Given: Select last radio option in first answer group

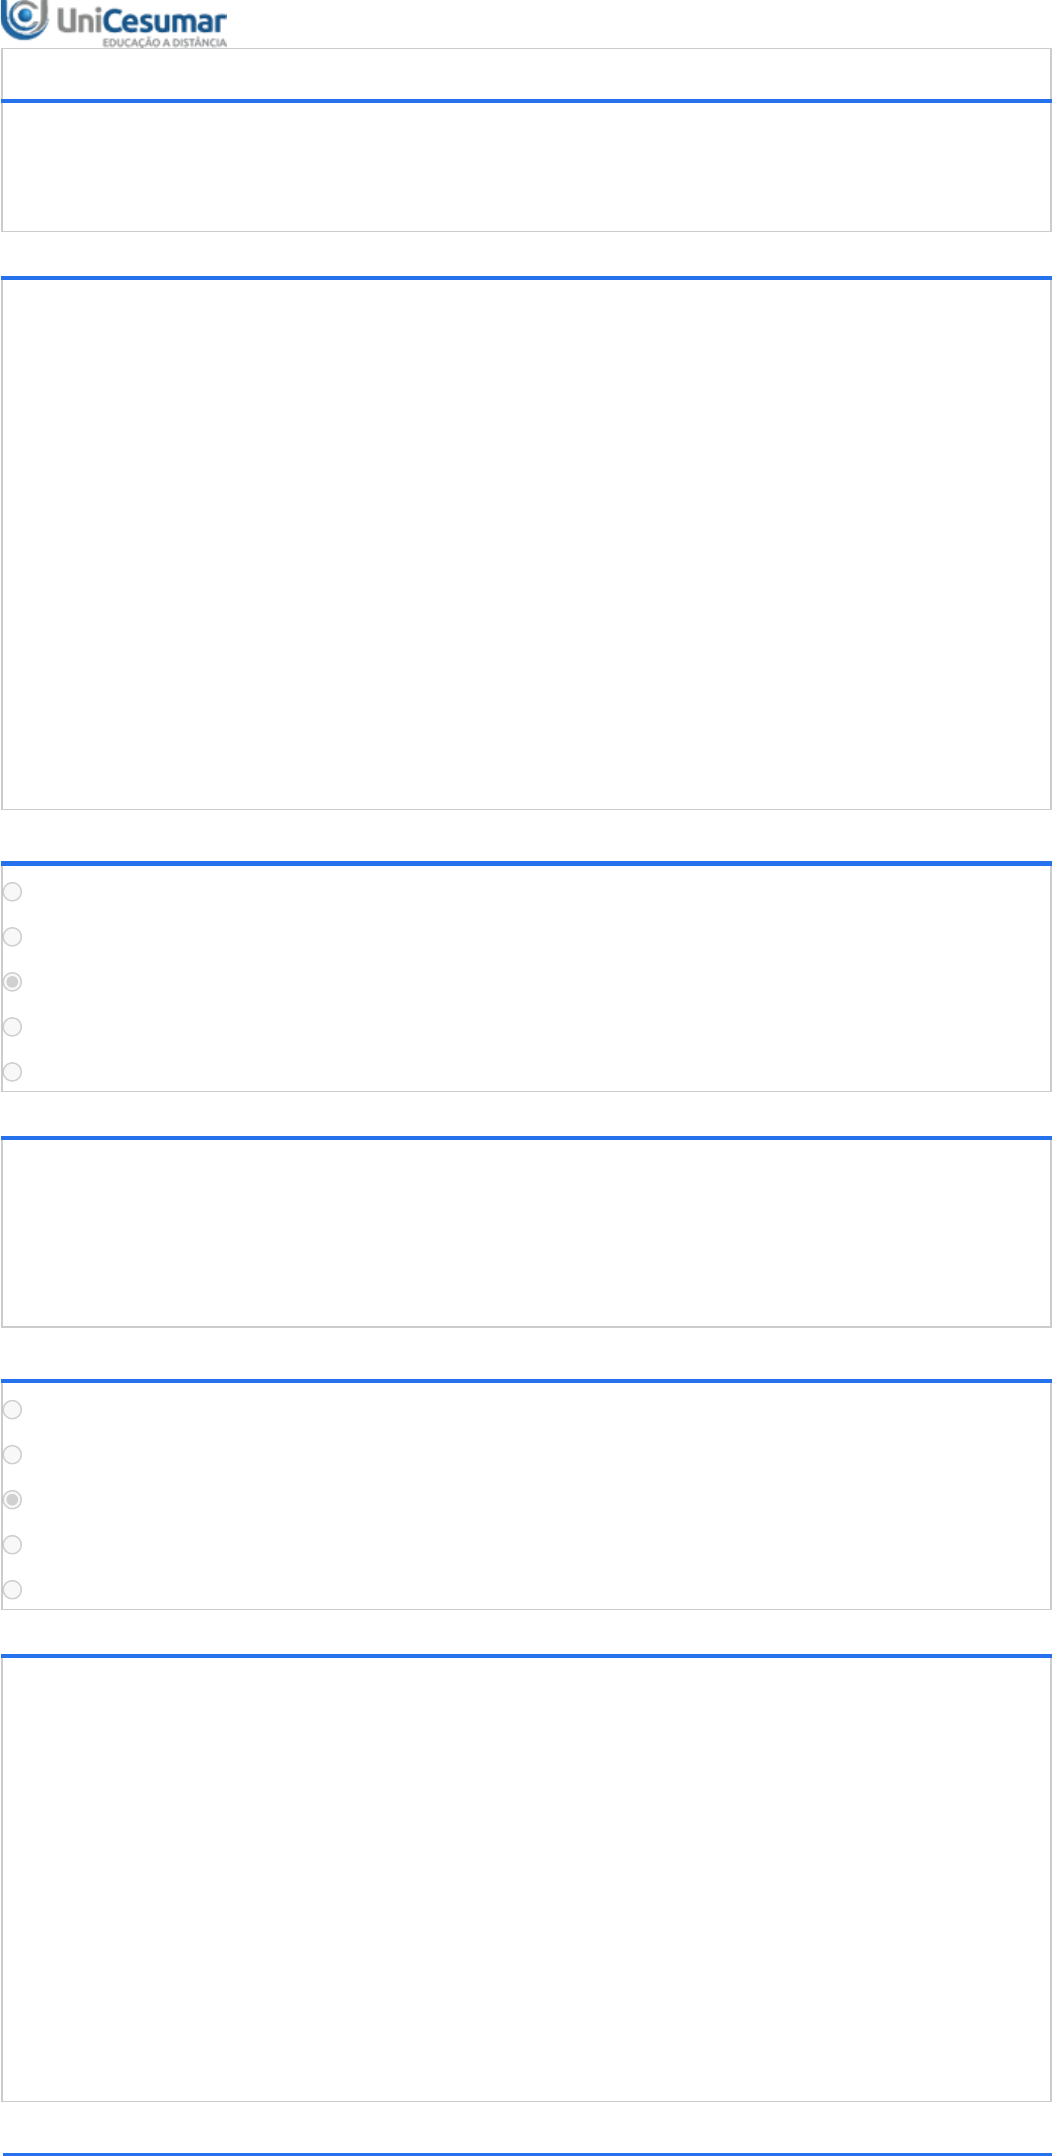Looking at the screenshot, I should click(12, 1071).
